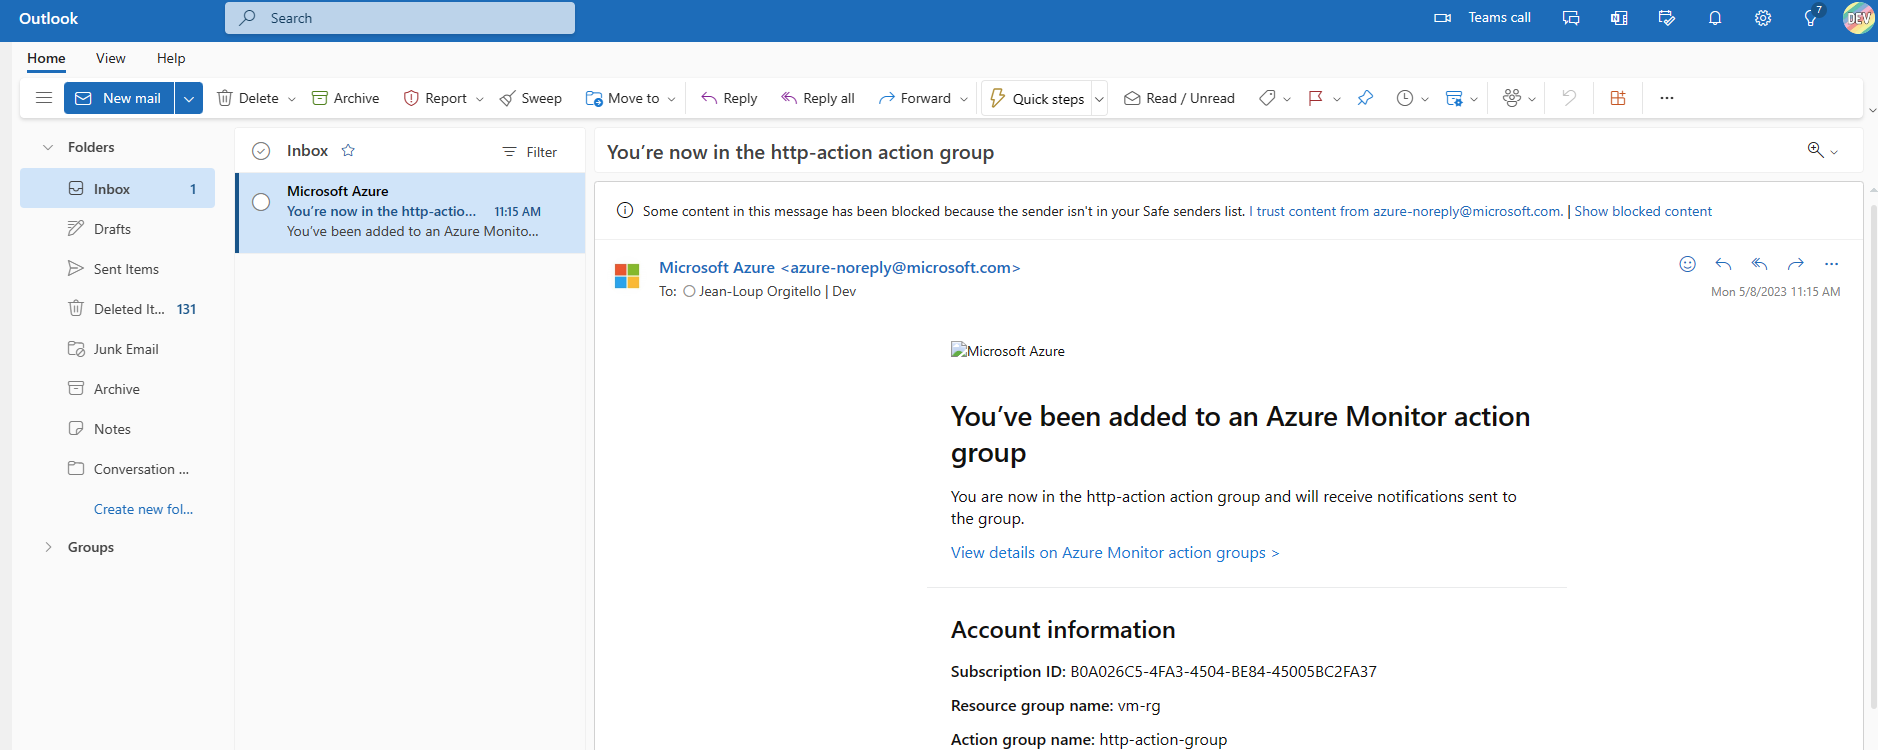The image size is (1878, 750).
Task: Open the Teams chat icon in the header
Action: point(1571,18)
